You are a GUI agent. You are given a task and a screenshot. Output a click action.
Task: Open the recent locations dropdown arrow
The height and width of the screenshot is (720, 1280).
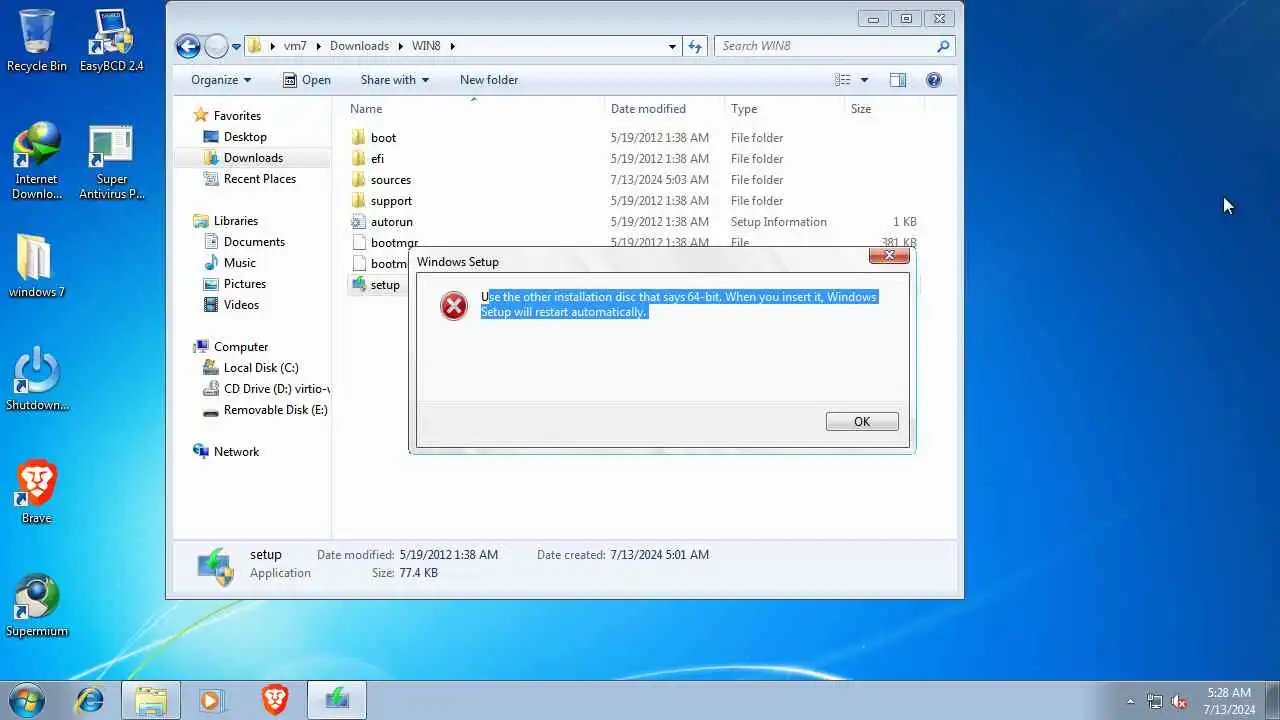236,46
